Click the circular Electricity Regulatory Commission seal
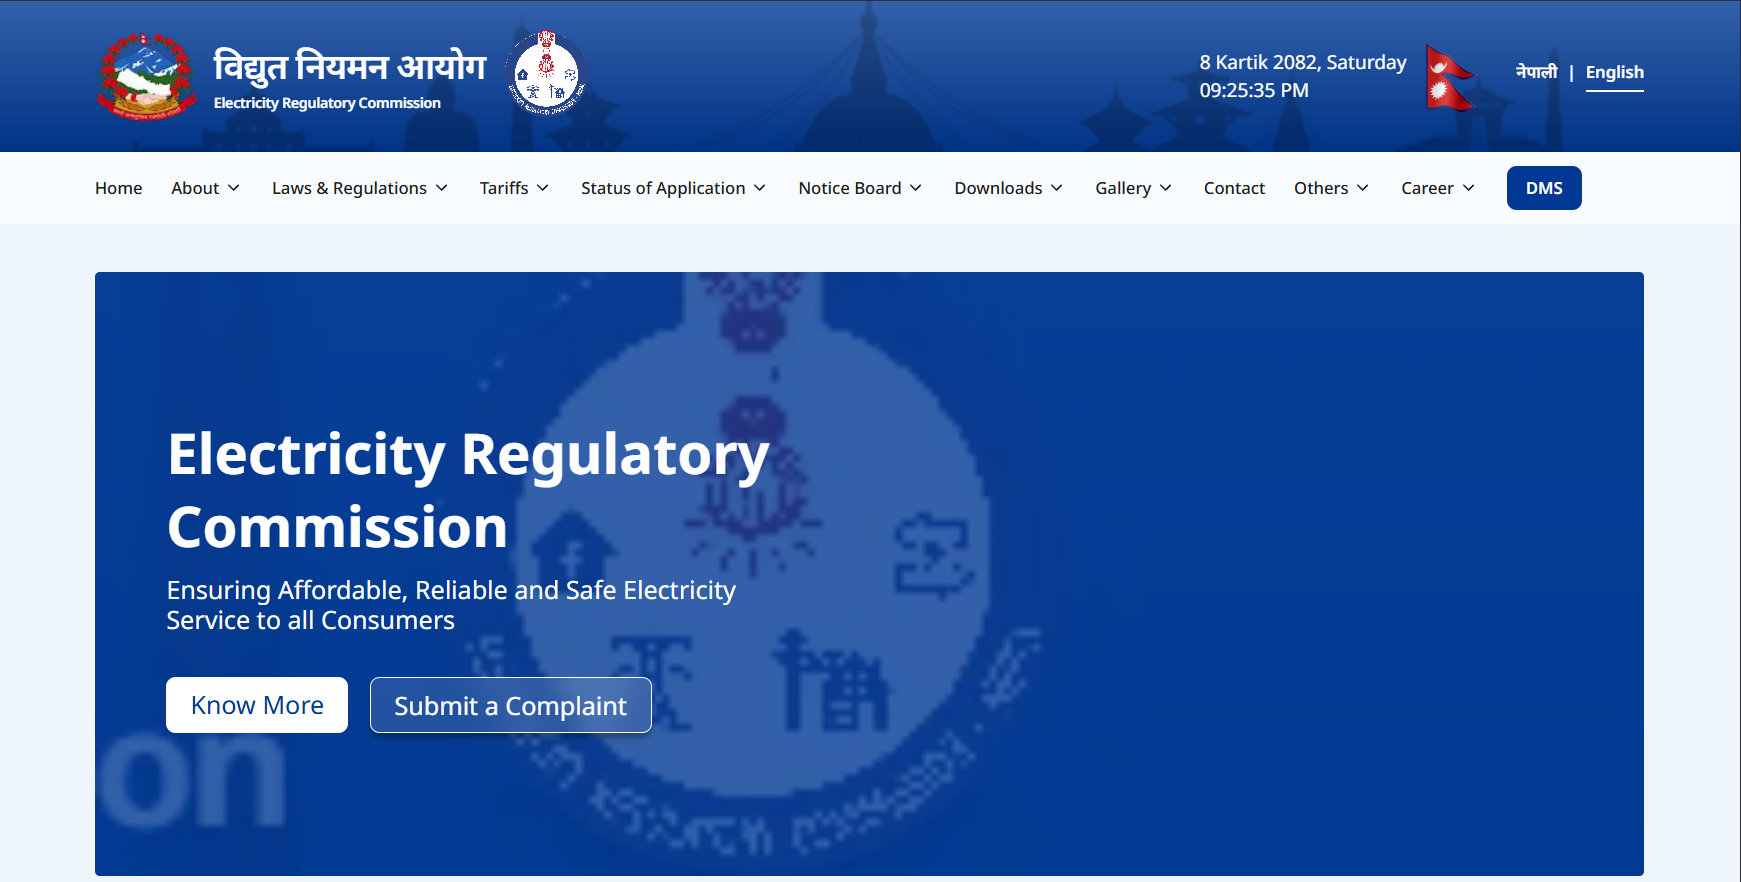The width and height of the screenshot is (1741, 882). tap(546, 74)
